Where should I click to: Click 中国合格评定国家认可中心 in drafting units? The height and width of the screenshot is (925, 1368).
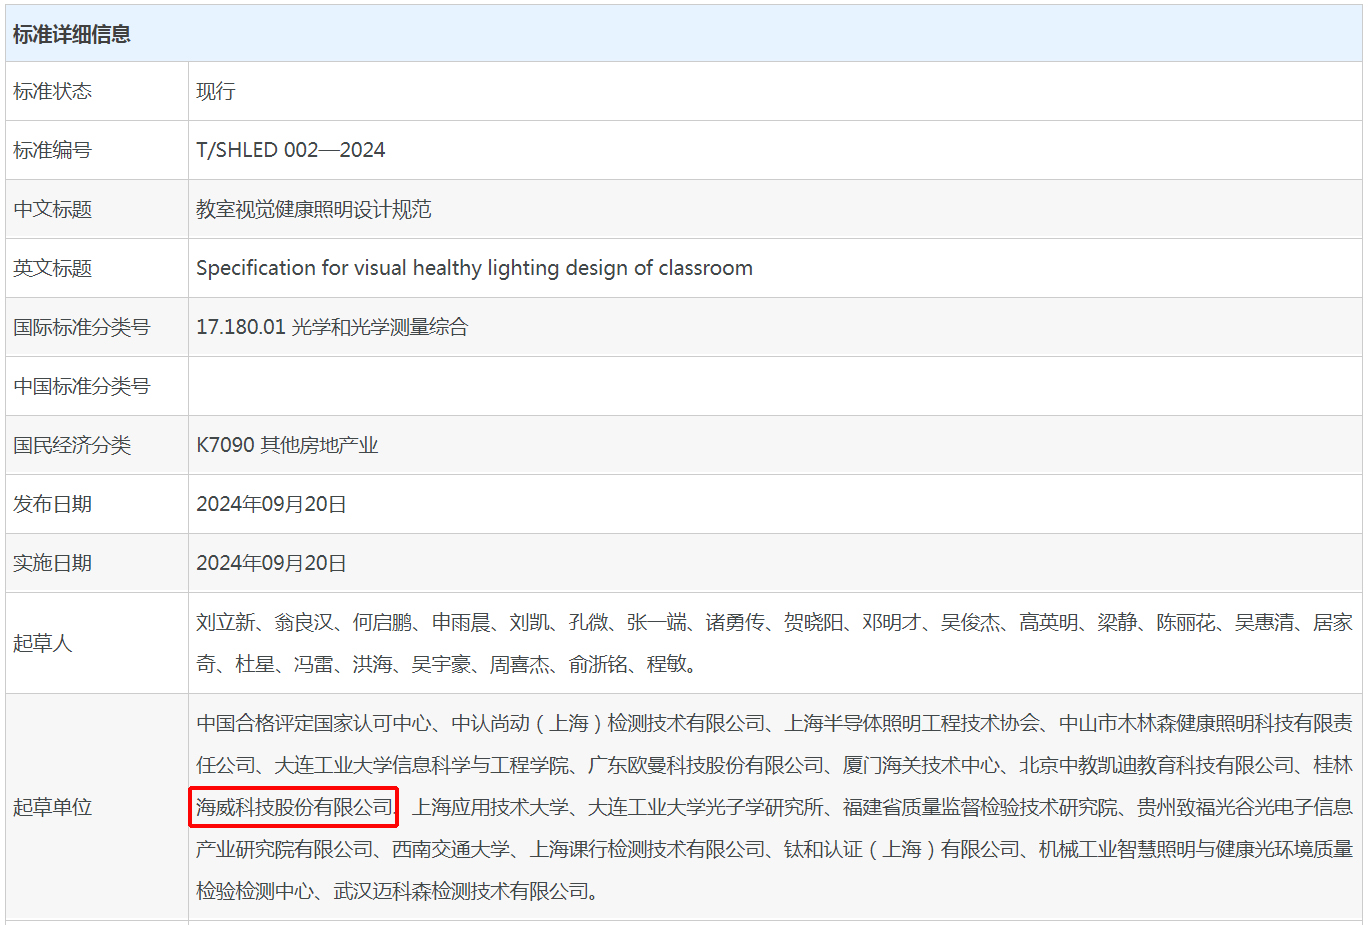314,723
